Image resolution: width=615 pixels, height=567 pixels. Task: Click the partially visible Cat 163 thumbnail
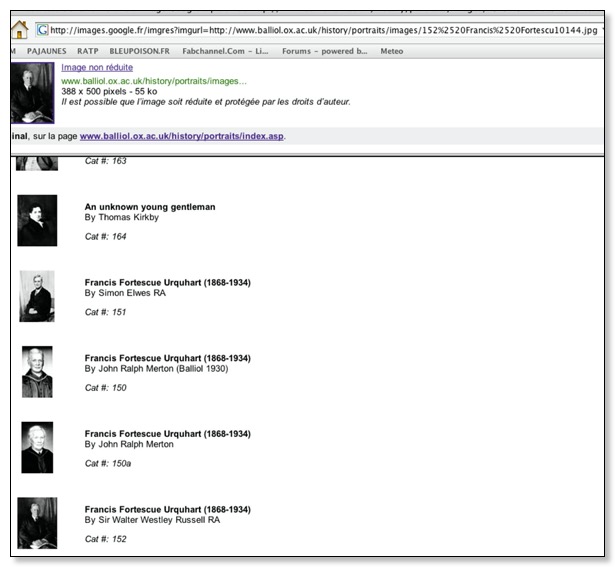point(37,164)
